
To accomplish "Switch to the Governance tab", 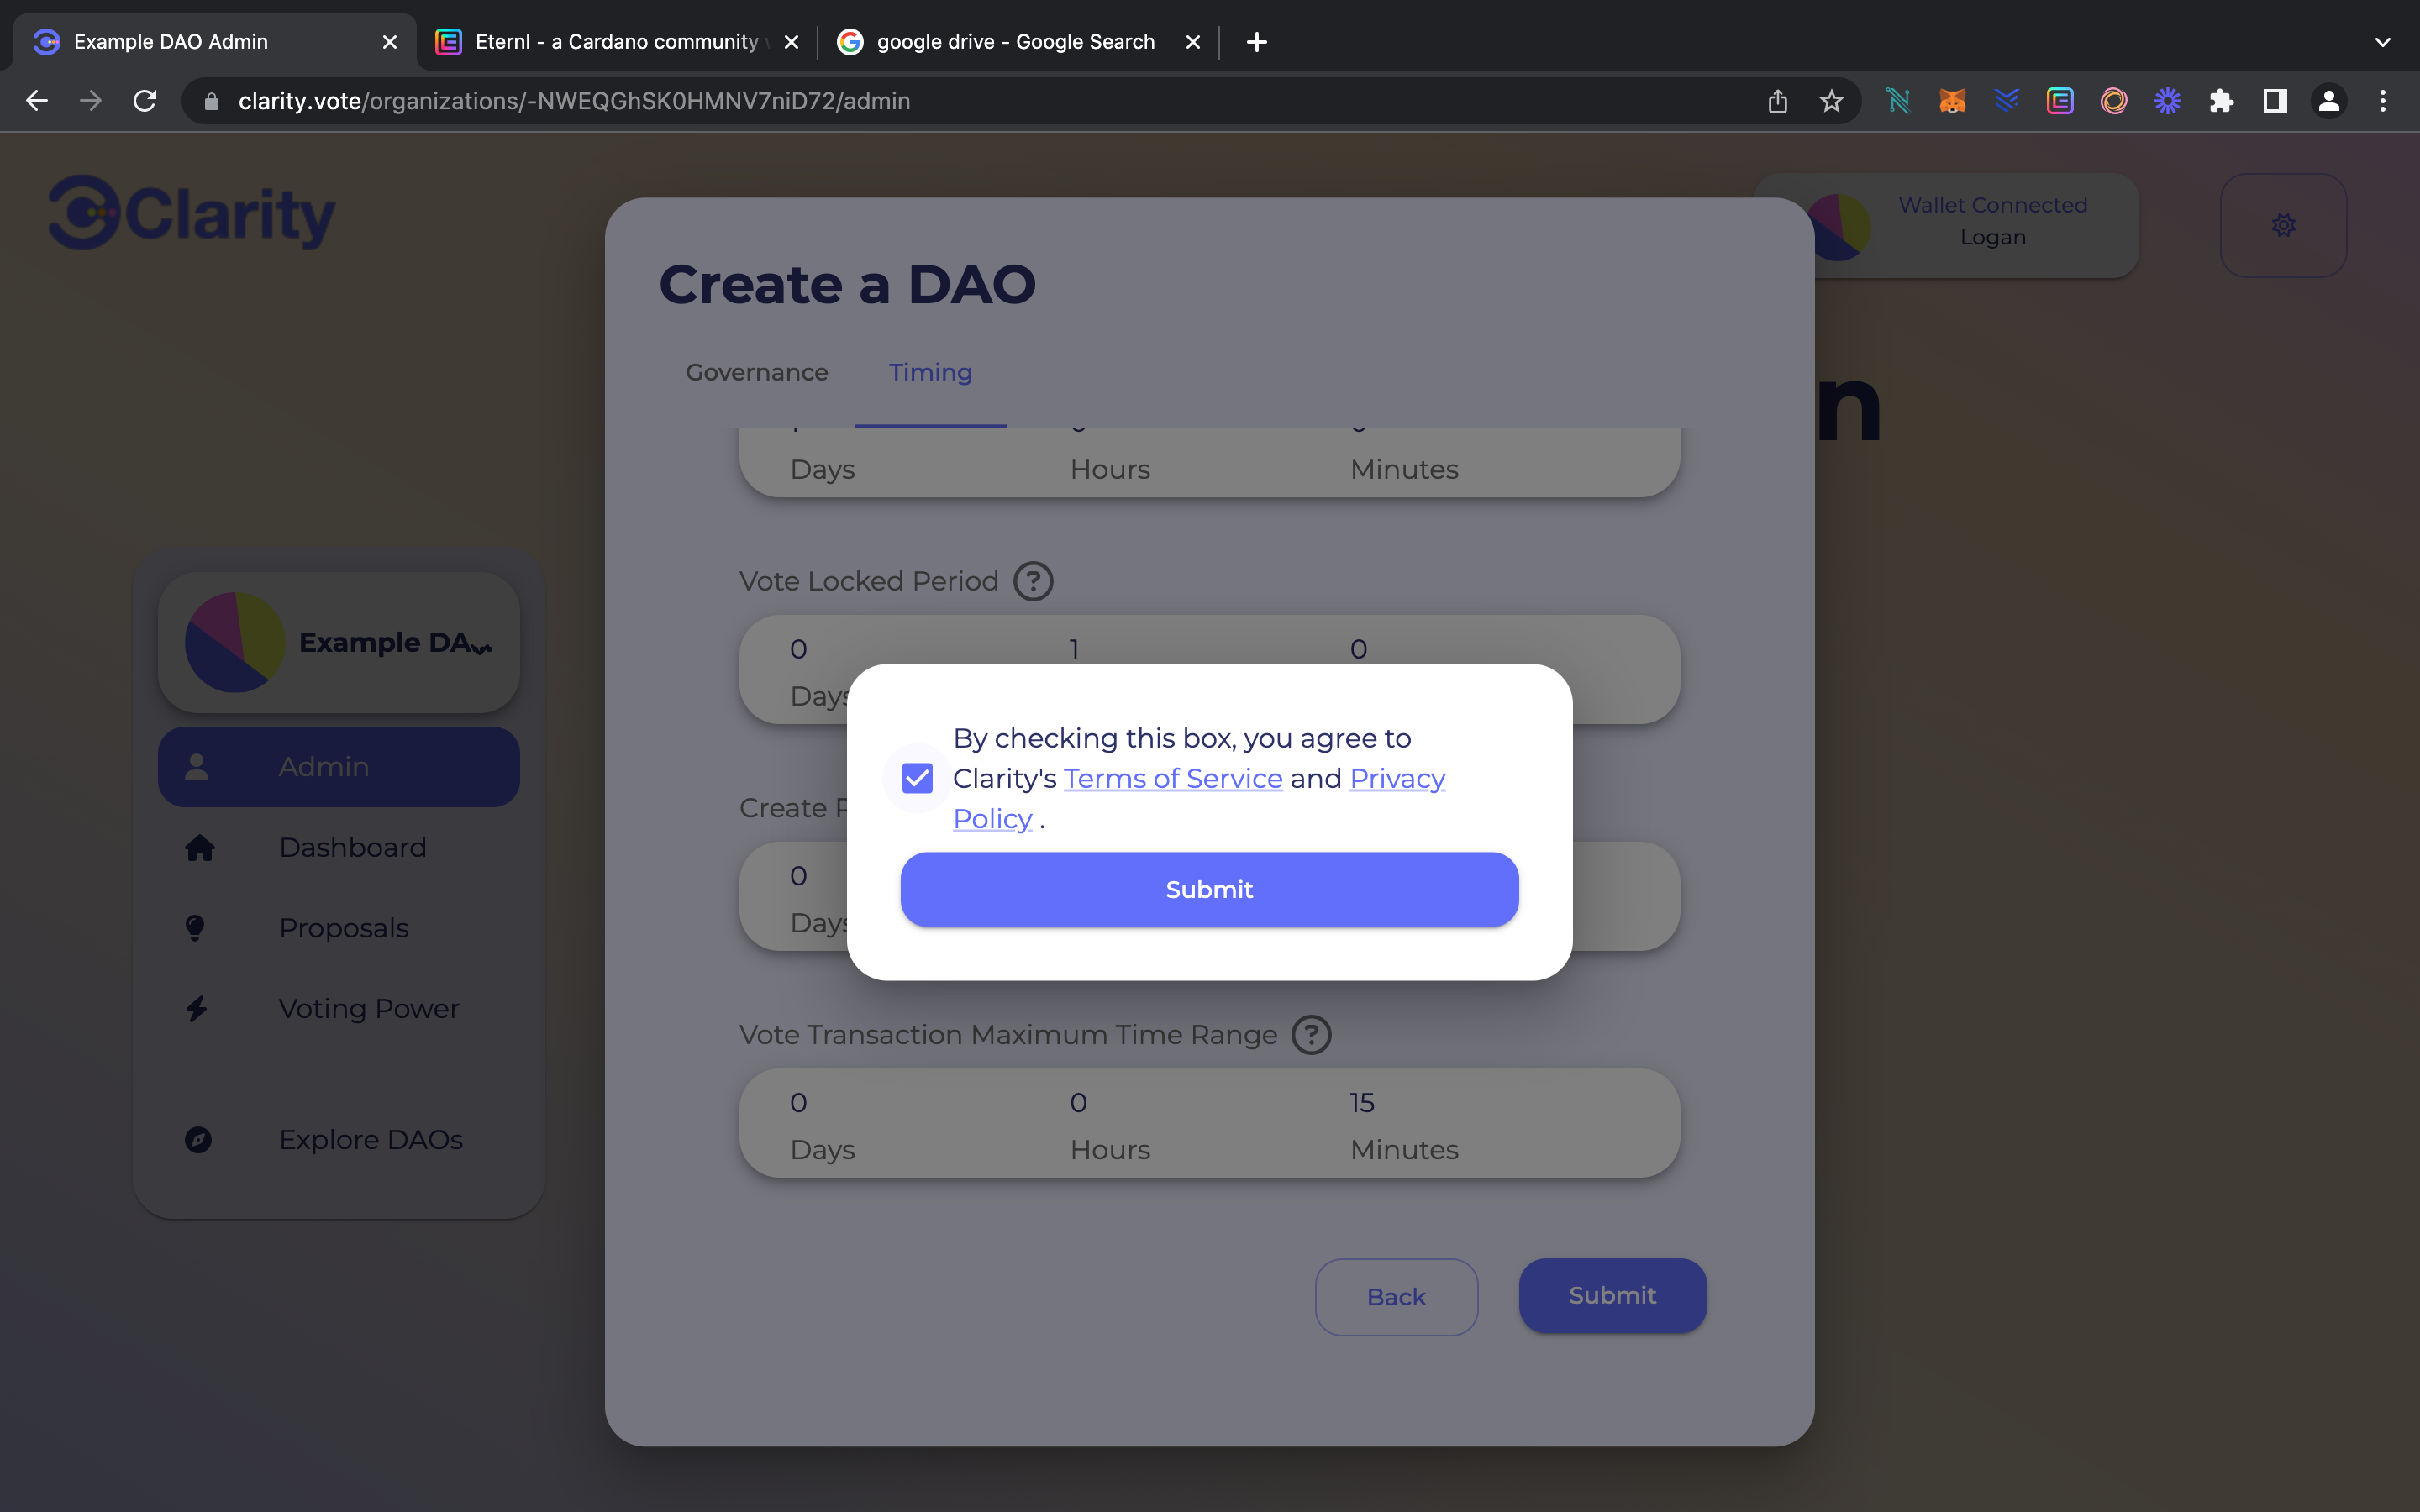I will (x=756, y=372).
